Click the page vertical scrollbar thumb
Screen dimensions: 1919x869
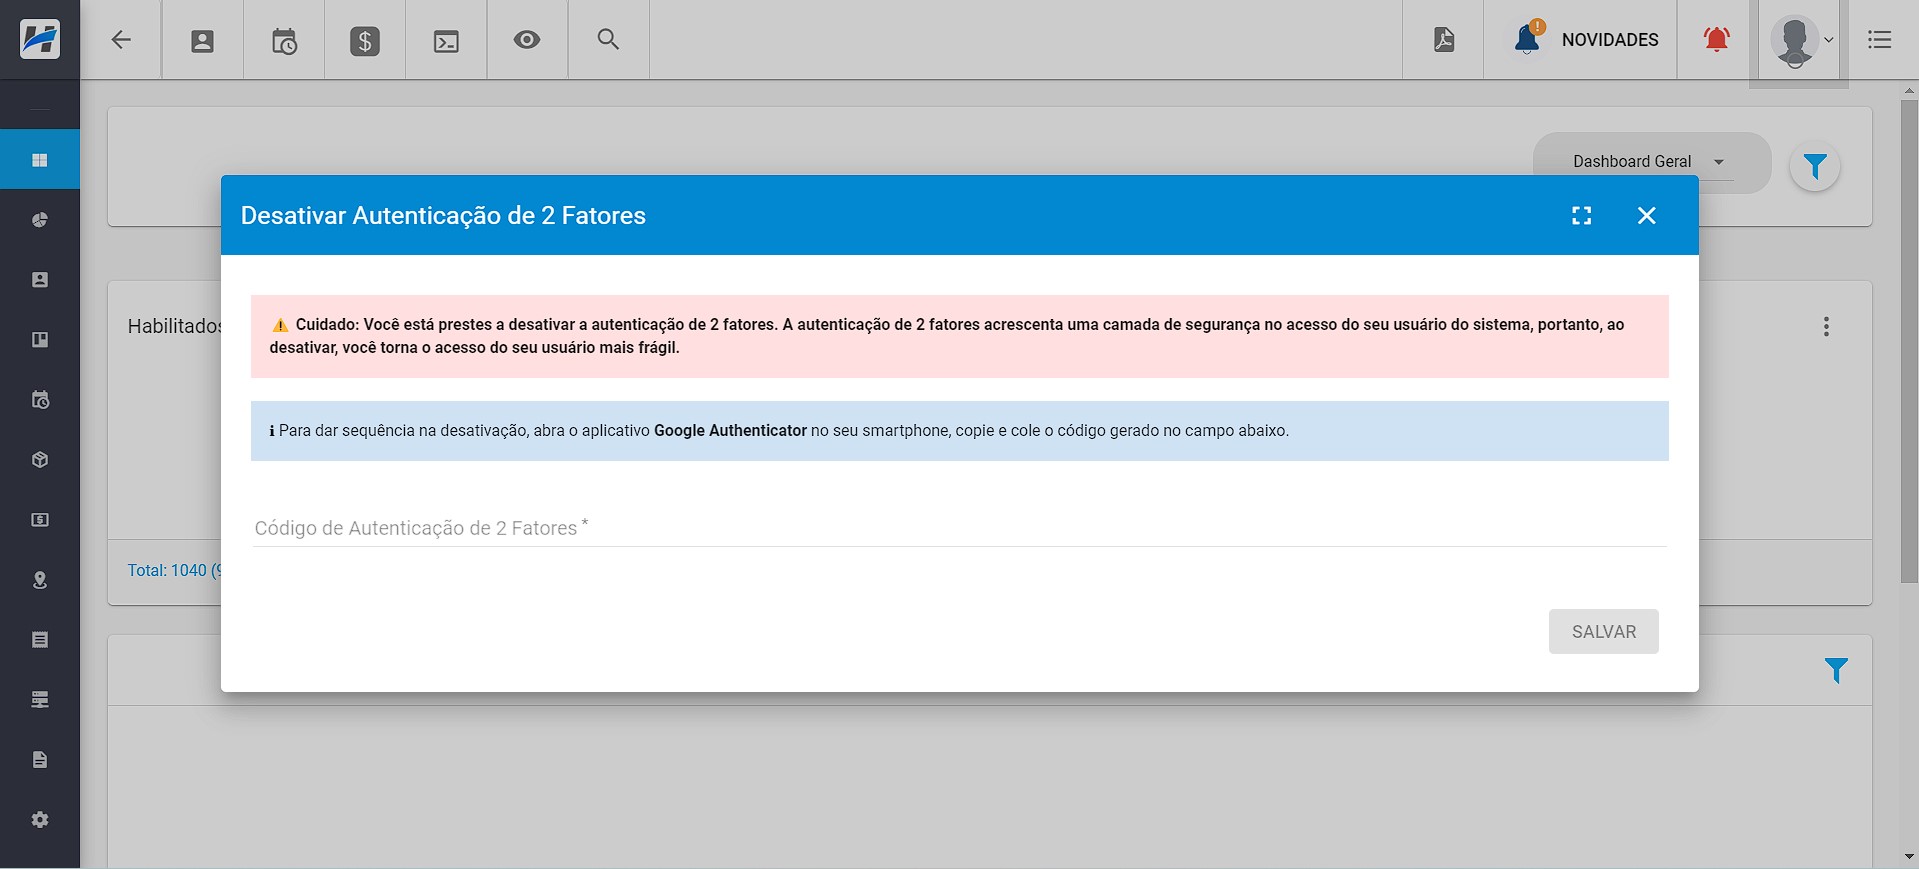[1909, 340]
